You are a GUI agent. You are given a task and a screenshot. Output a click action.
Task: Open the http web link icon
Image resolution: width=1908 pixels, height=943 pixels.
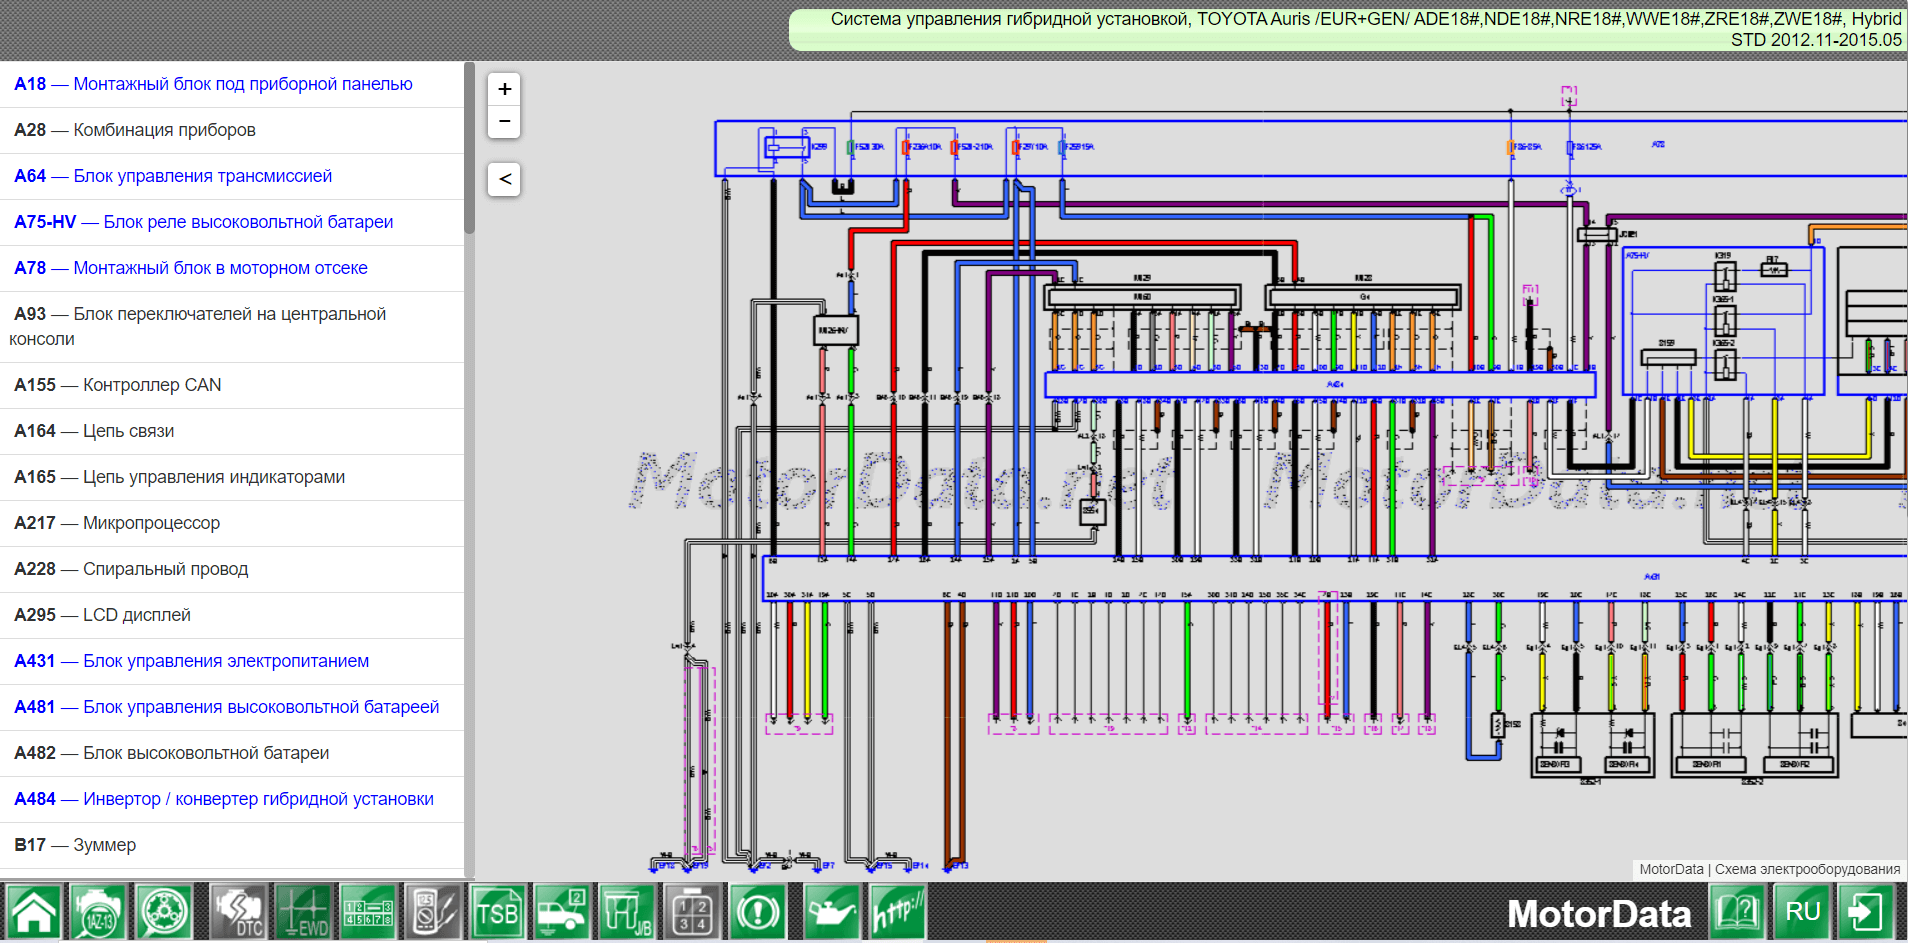pos(897,912)
